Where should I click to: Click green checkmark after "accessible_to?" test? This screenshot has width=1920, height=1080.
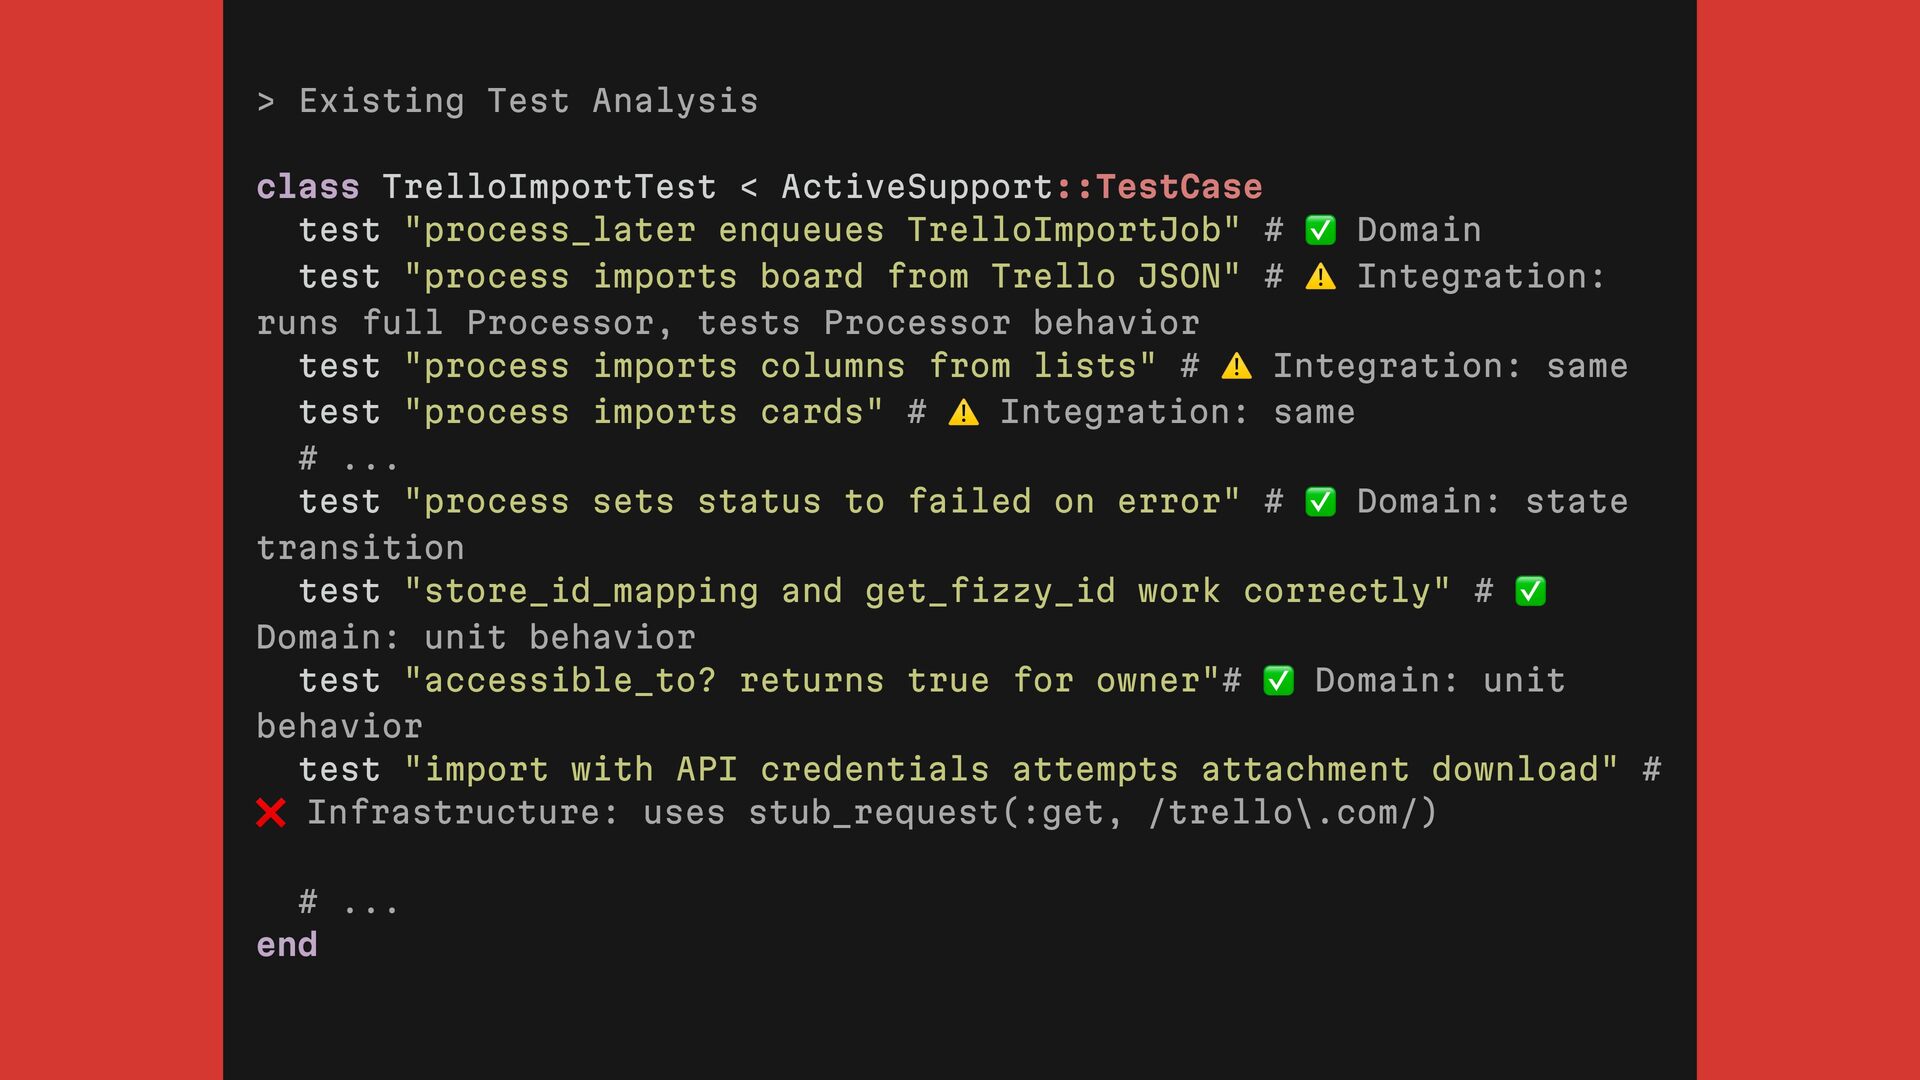tap(1278, 681)
